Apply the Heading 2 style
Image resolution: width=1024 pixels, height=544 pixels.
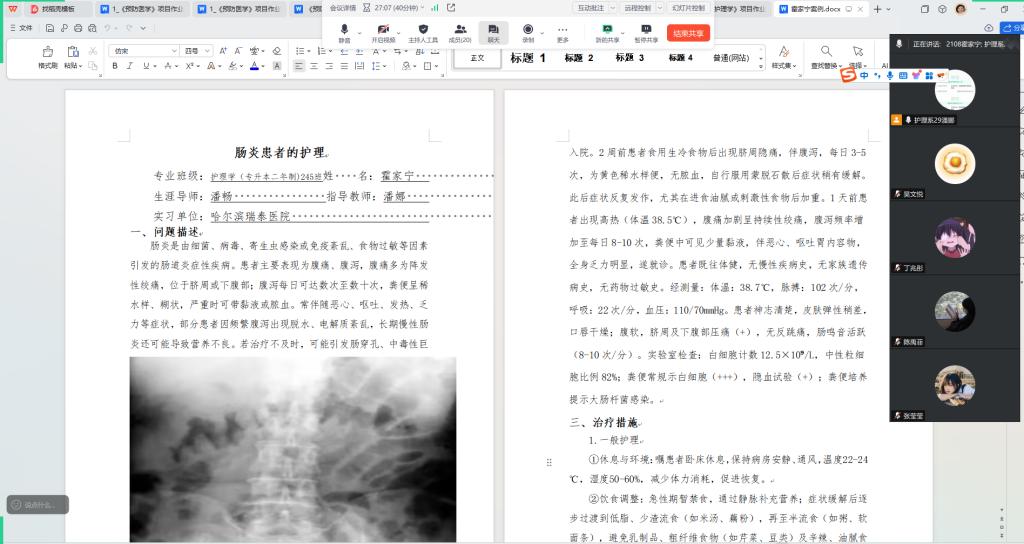pyautogui.click(x=579, y=58)
